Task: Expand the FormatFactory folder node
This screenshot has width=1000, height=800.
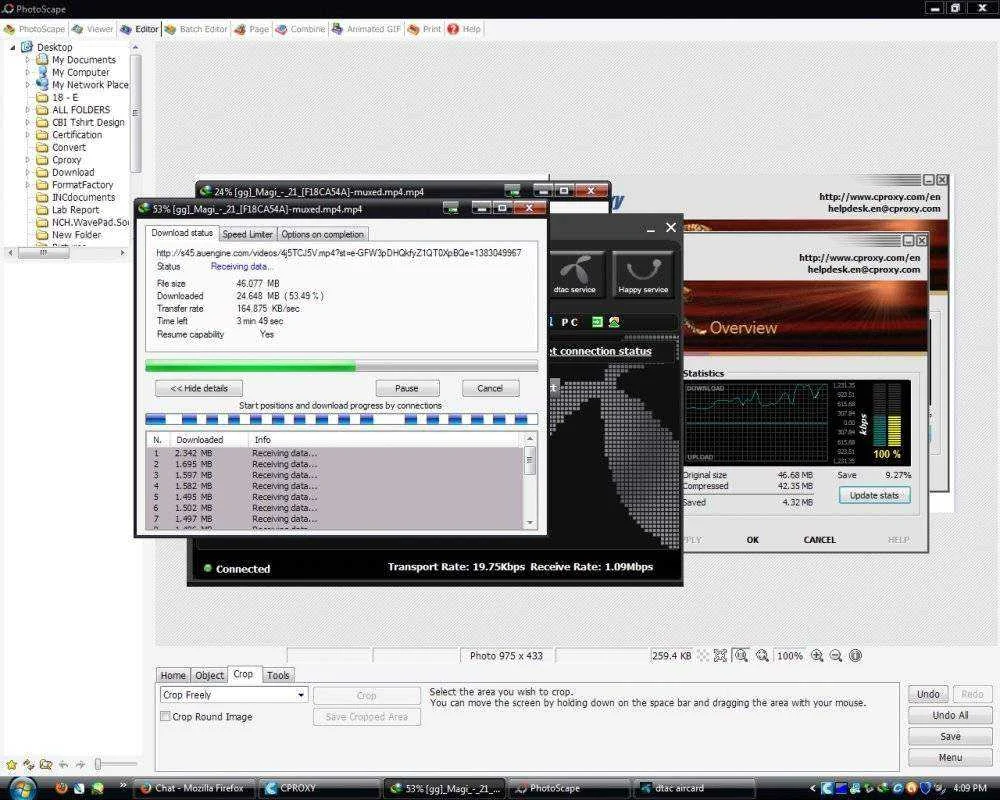Action: tap(27, 185)
